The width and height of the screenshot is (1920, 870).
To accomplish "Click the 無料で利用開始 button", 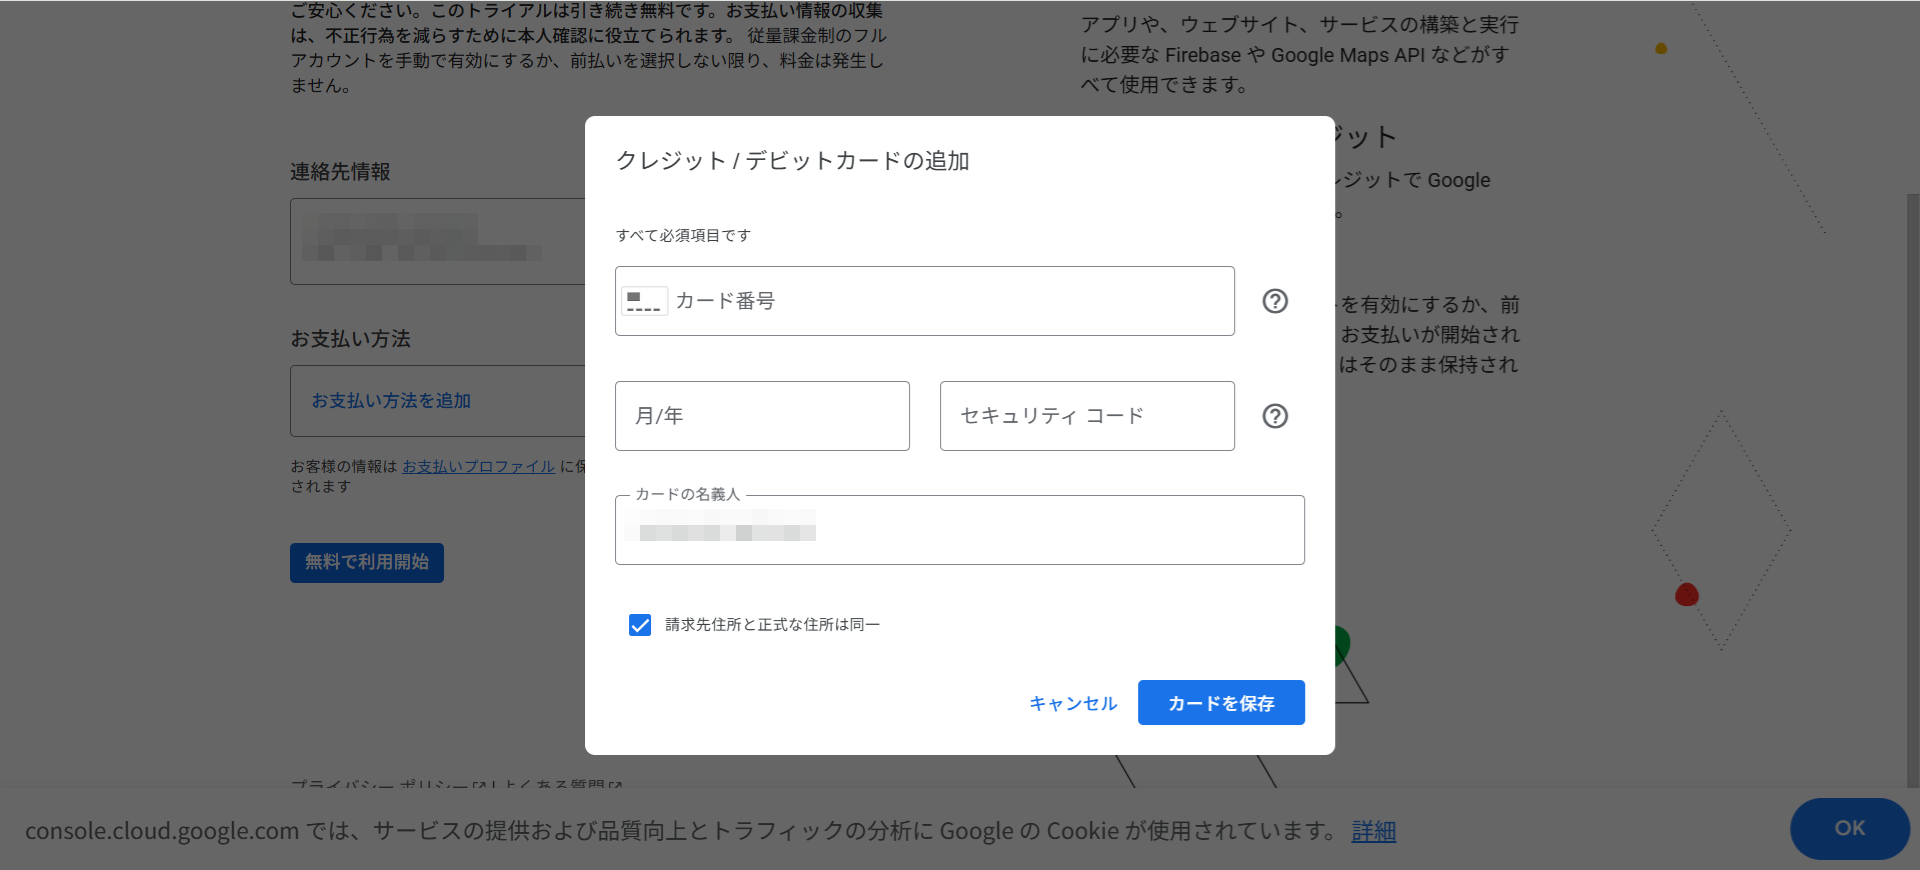I will [367, 562].
